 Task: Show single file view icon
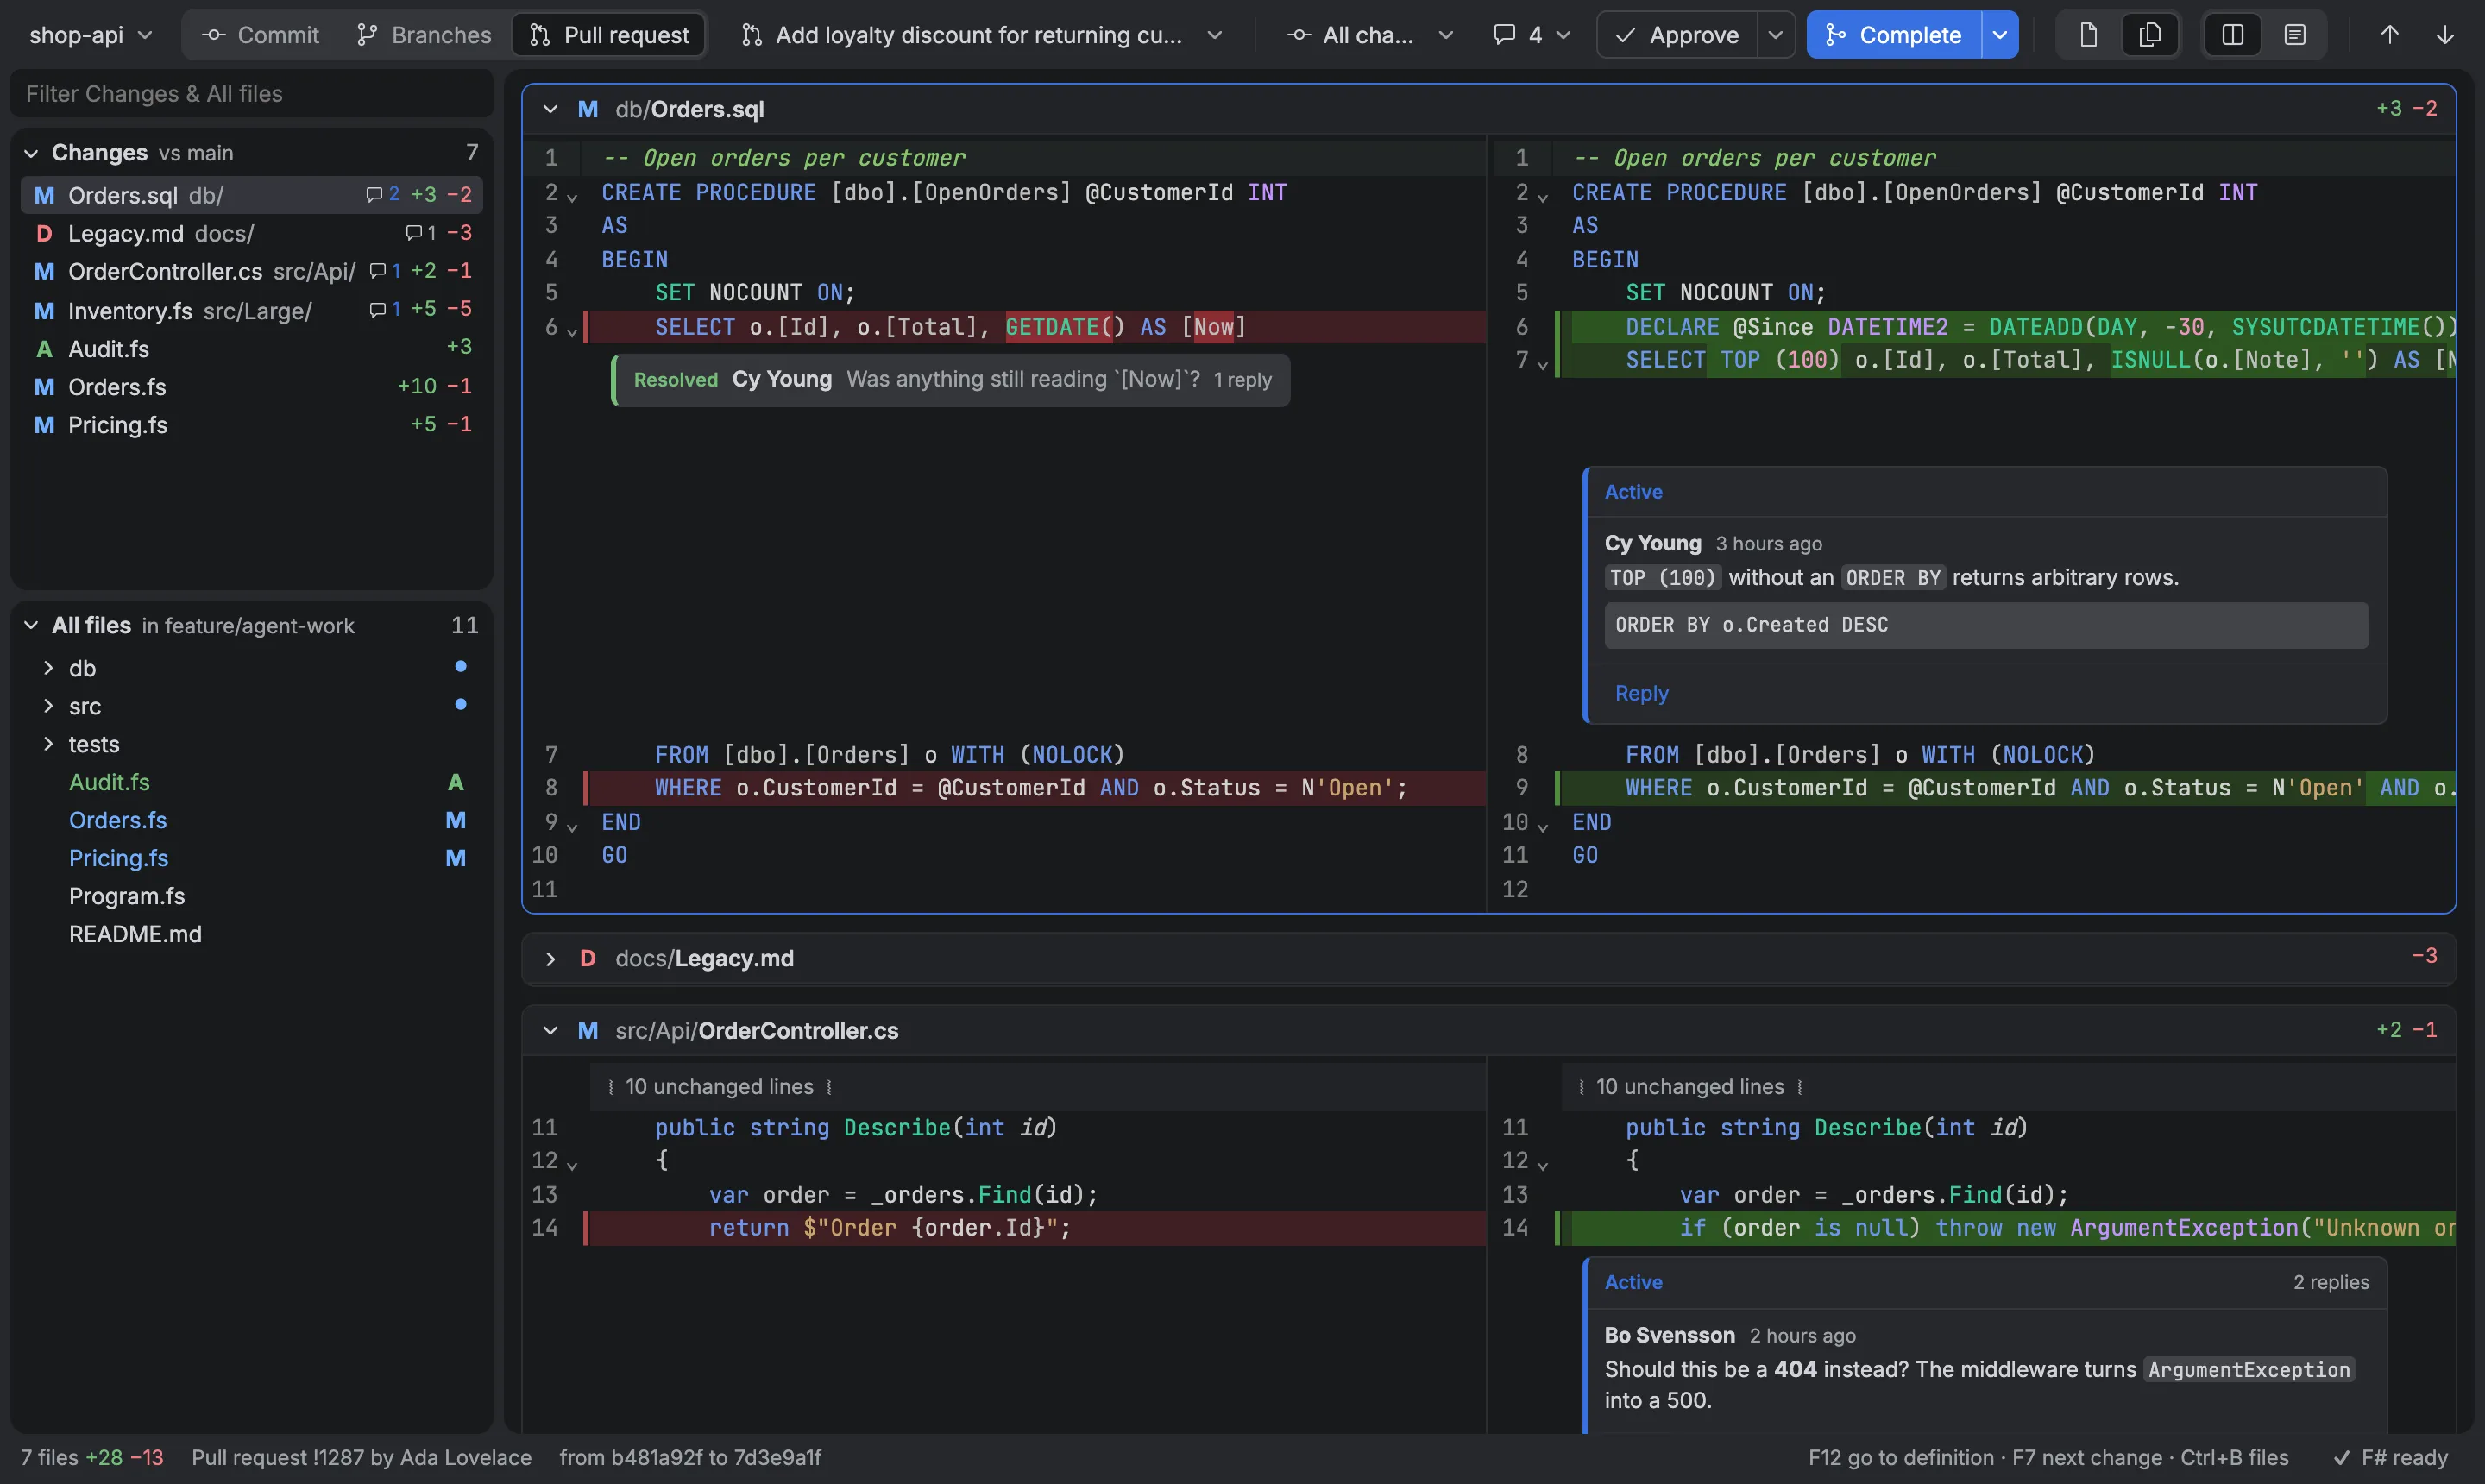tap(2088, 35)
